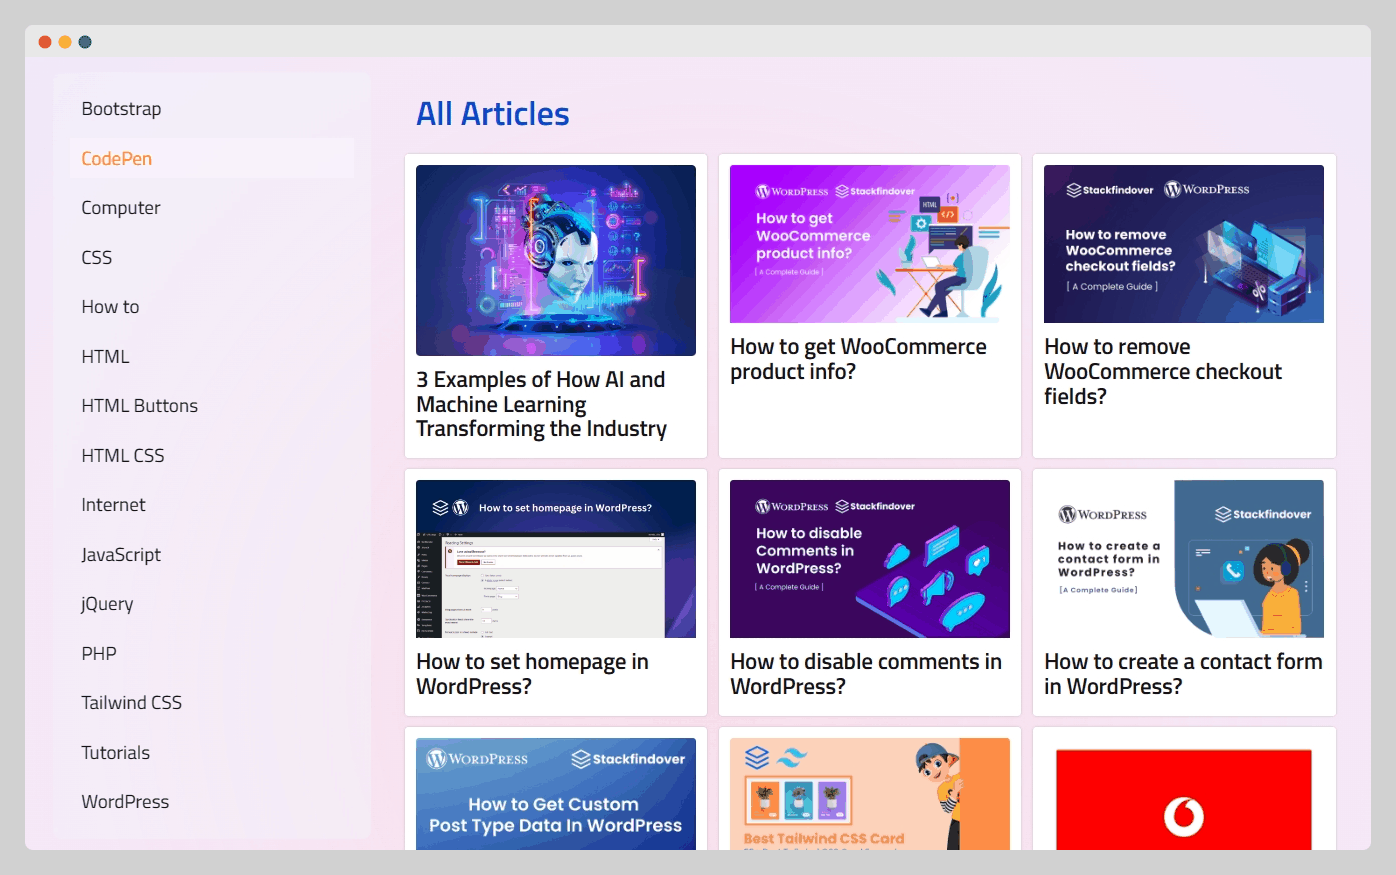
Task: Click the AI robot article thumbnail
Action: point(556,260)
